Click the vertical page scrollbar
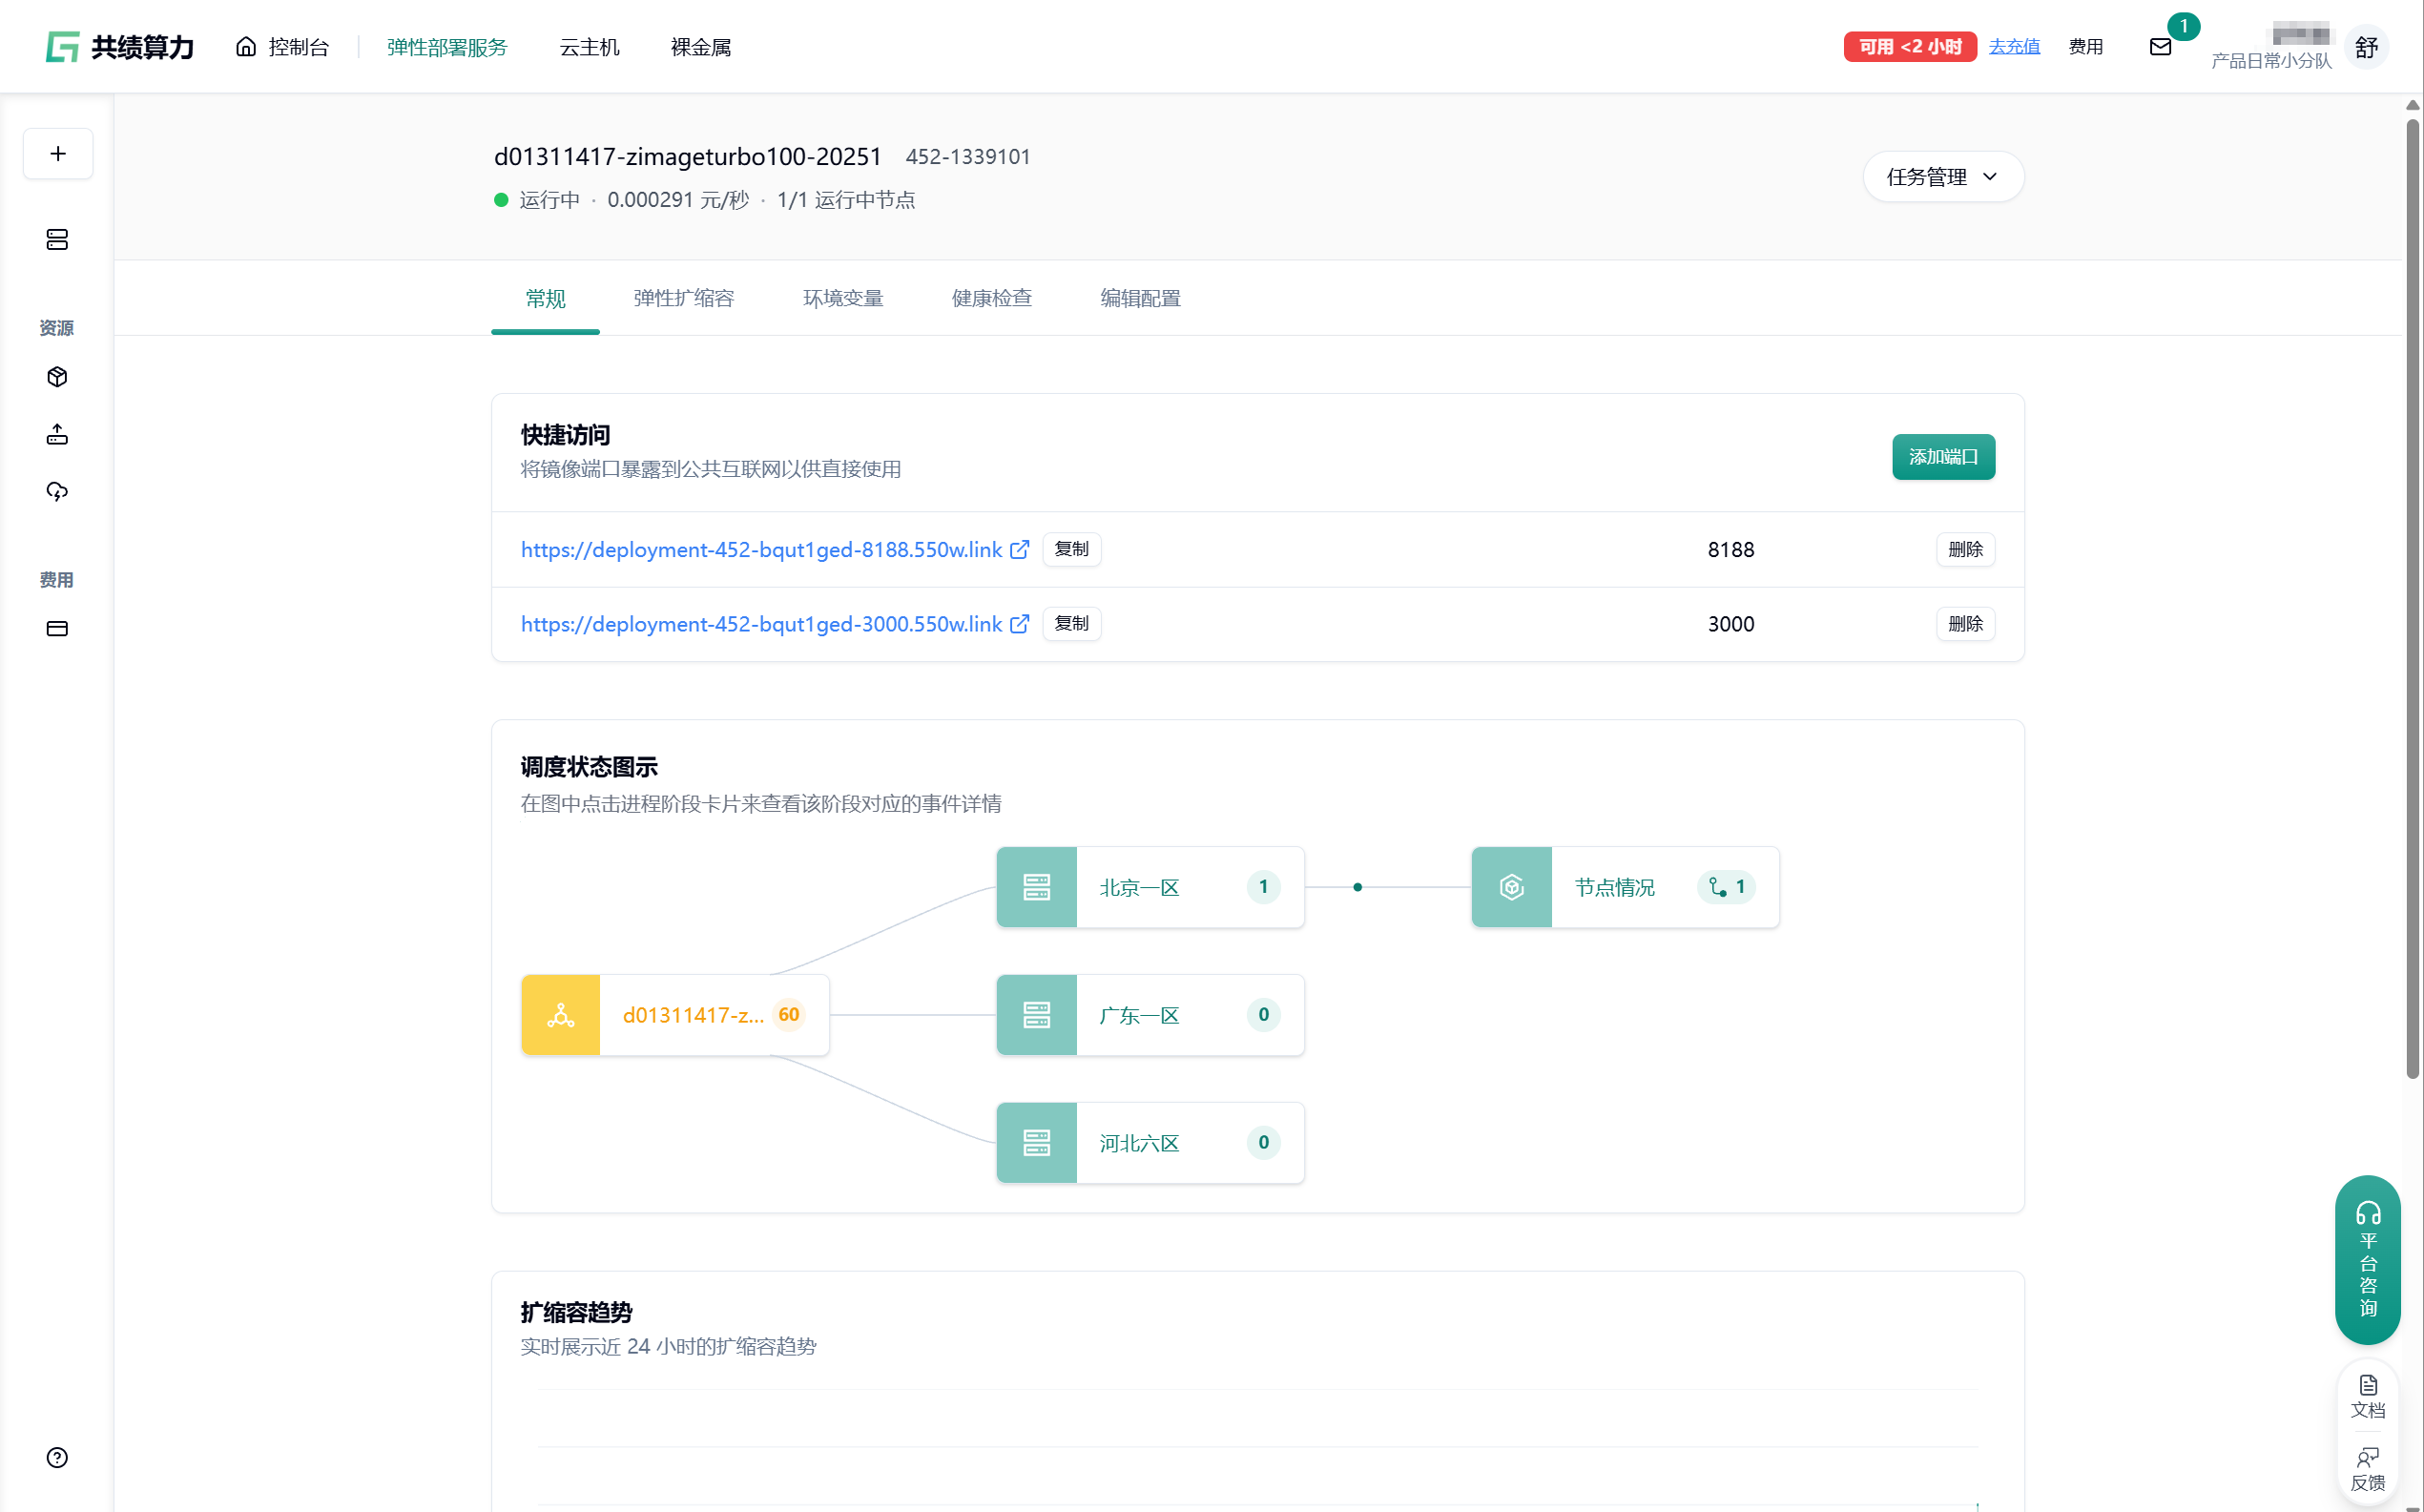This screenshot has height=1512, width=2424. [2412, 600]
